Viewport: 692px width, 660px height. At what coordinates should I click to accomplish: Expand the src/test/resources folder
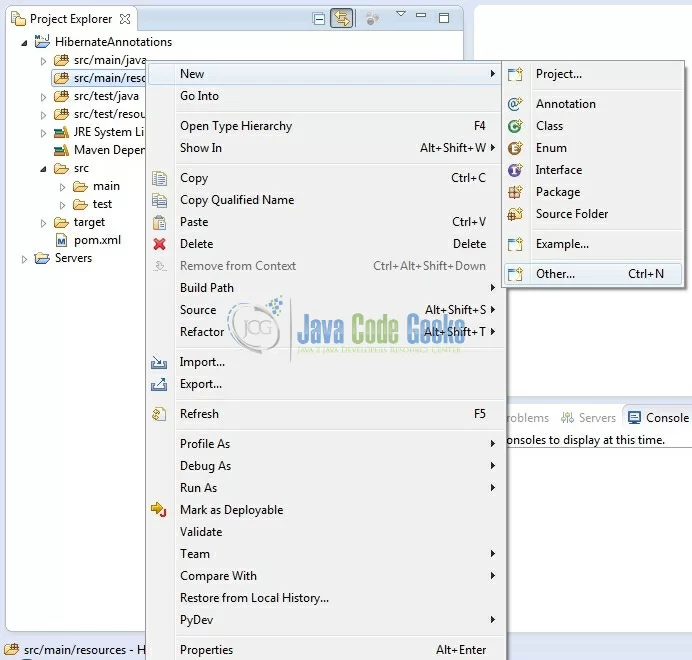[x=43, y=115]
